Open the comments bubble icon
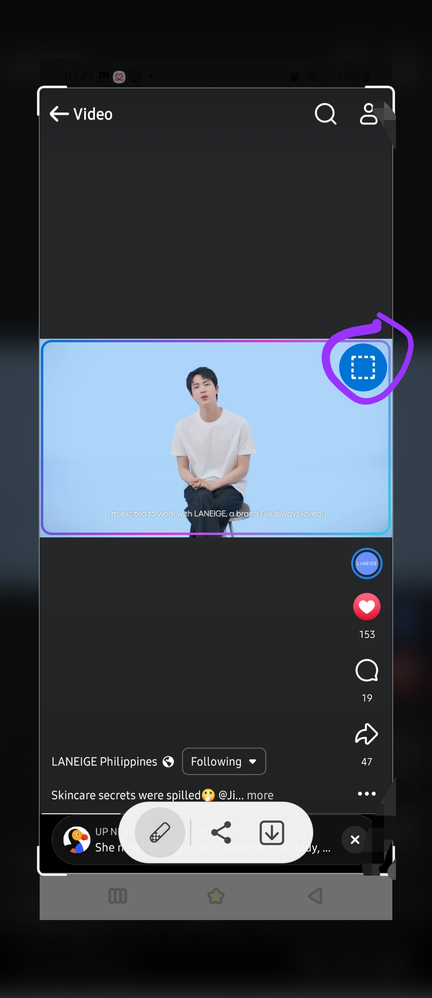Screen dimensions: 432x998 point(366,670)
